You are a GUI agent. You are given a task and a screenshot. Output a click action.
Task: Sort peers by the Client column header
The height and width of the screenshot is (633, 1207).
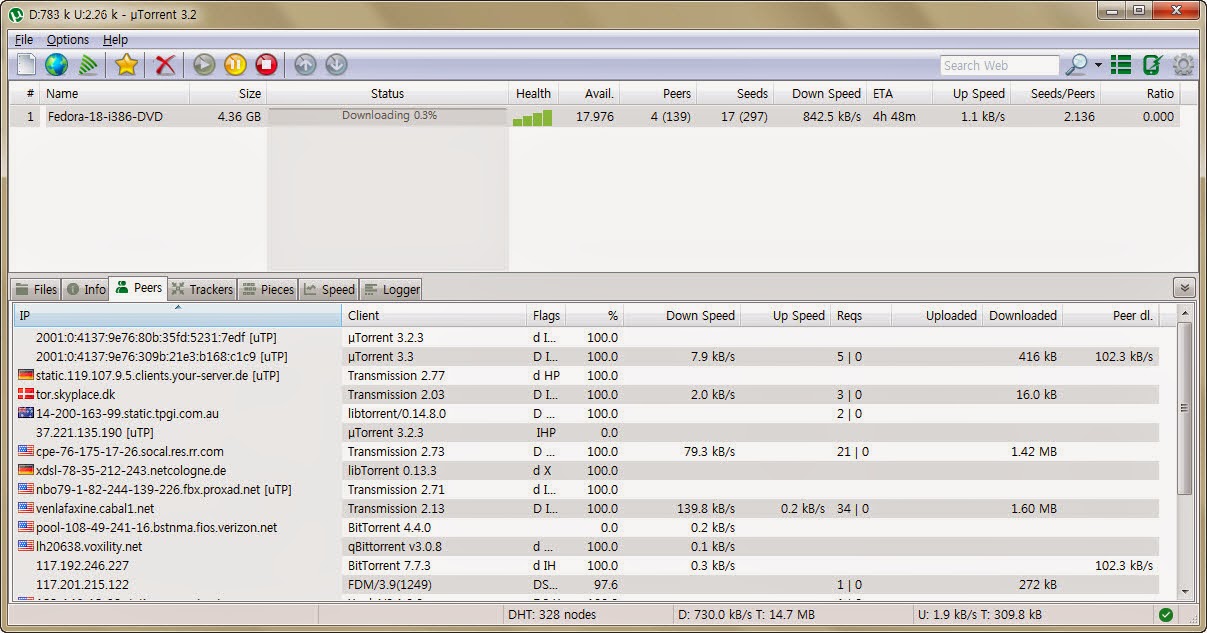click(x=434, y=315)
